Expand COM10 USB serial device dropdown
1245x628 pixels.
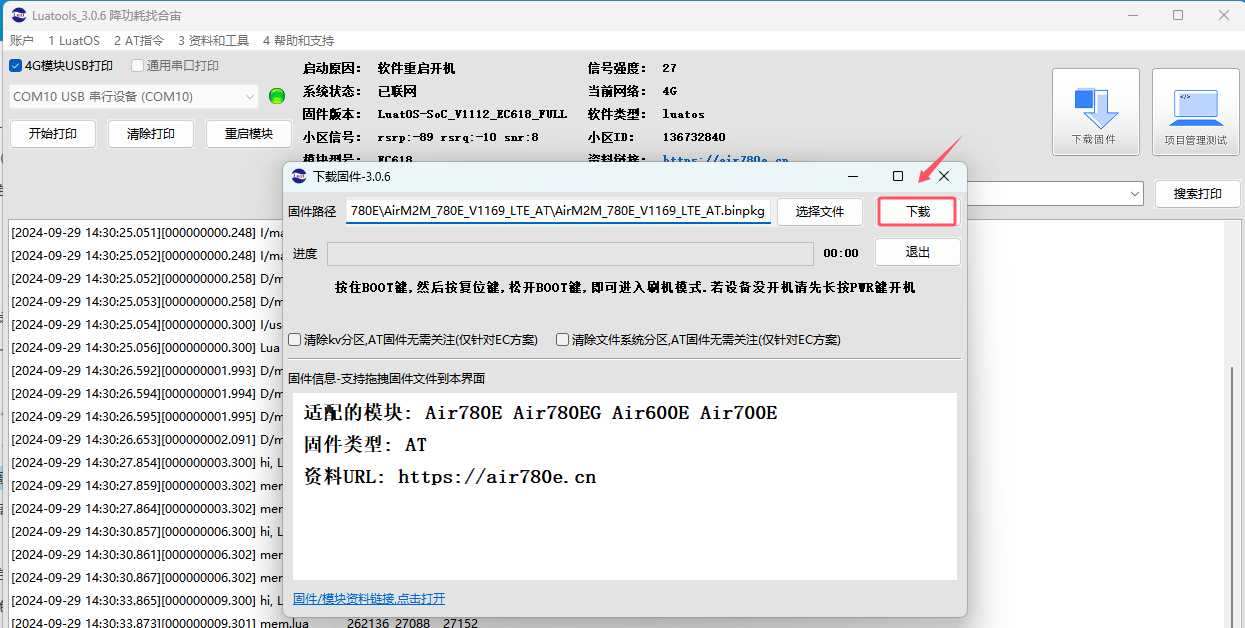pyautogui.click(x=250, y=96)
